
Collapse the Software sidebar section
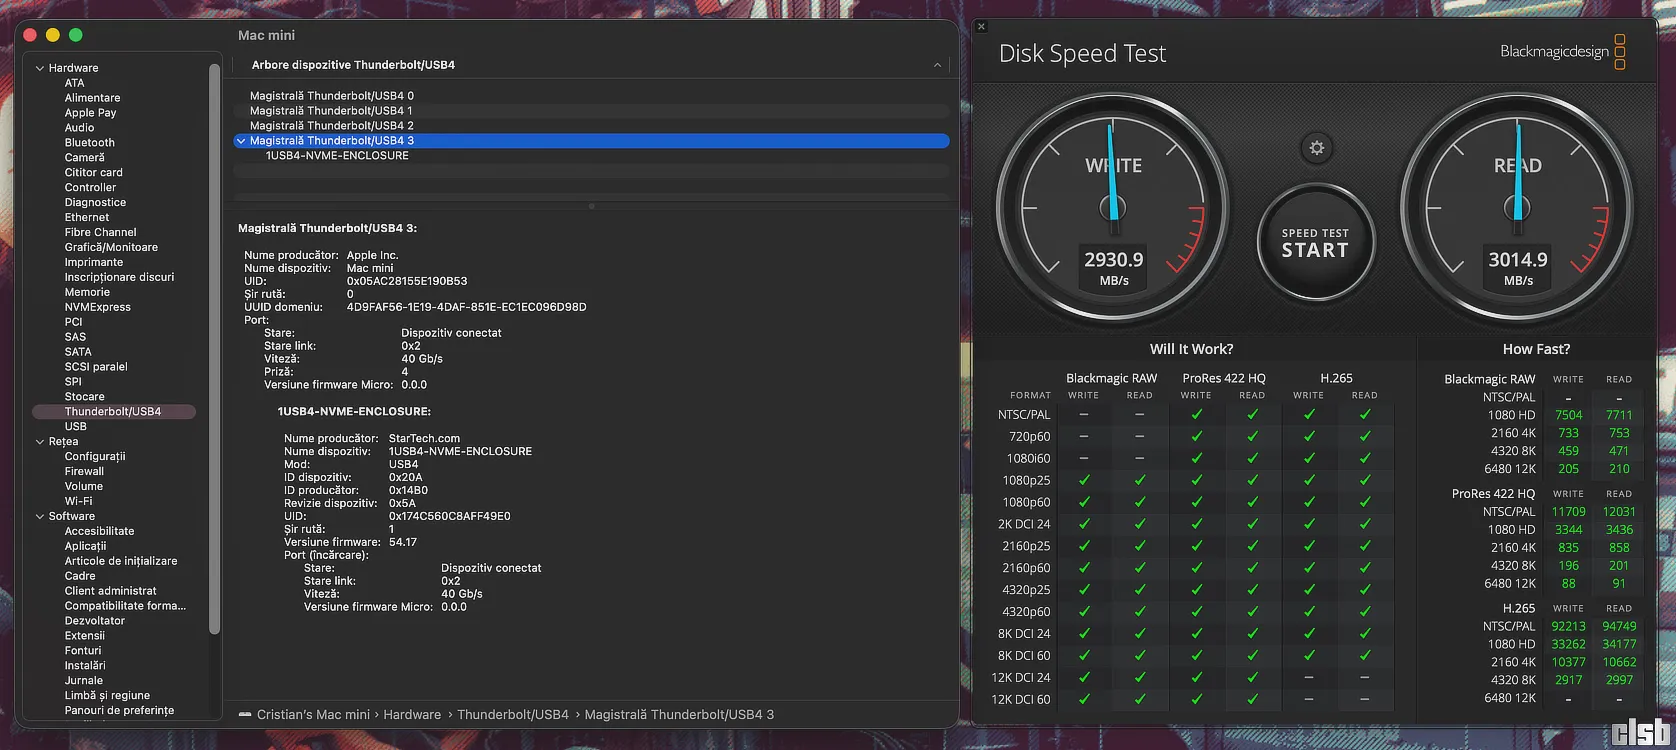(x=40, y=516)
